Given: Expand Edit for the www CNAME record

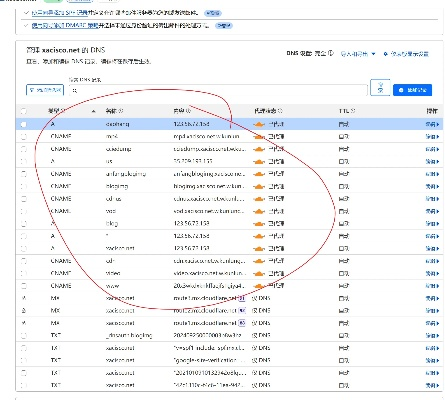Looking at the screenshot, I should point(432,286).
